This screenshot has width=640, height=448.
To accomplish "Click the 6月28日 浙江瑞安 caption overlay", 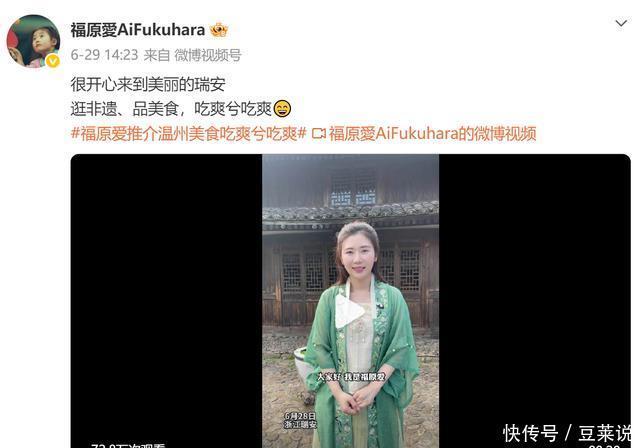I will [x=300, y=420].
